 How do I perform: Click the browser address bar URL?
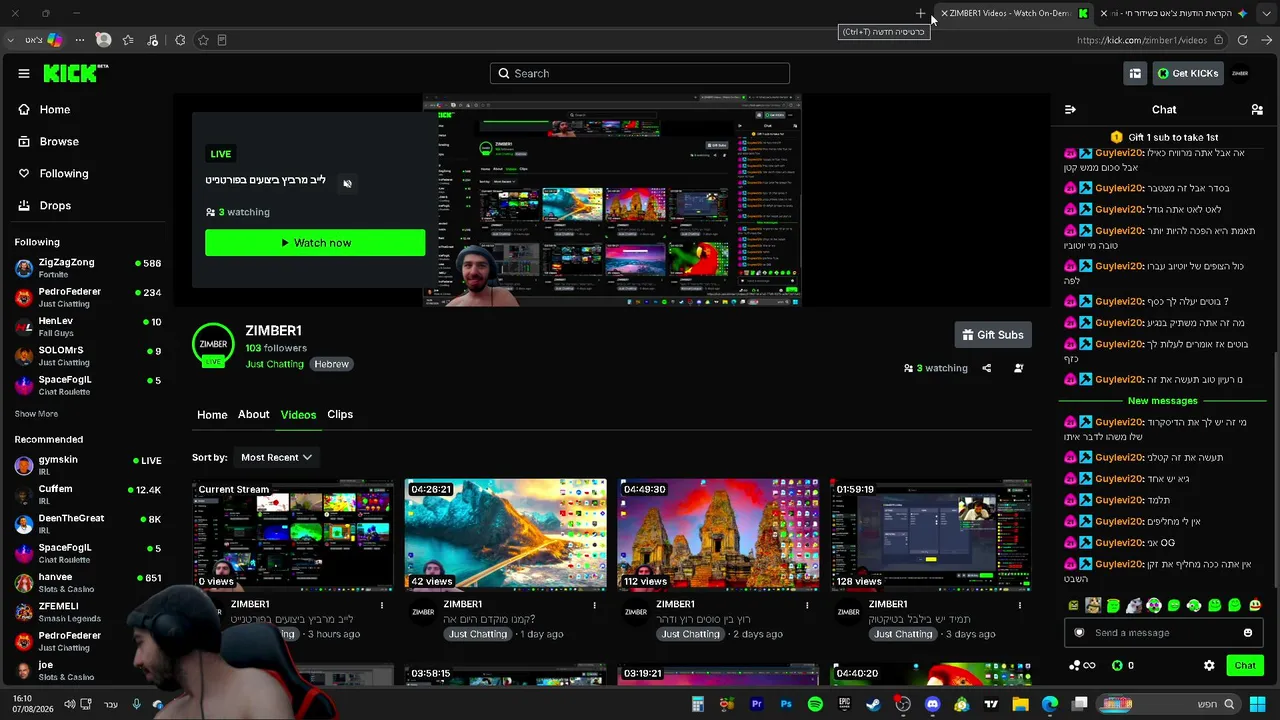pos(1142,40)
